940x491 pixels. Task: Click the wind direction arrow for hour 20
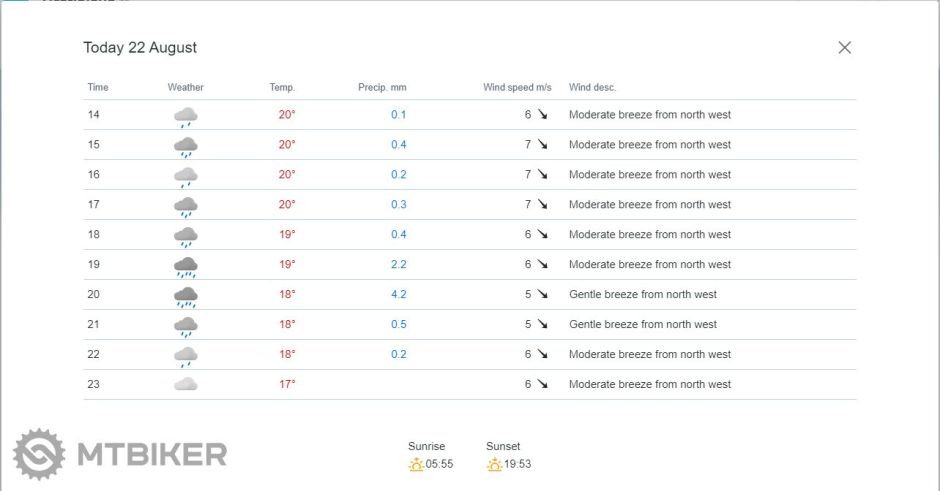click(x=543, y=295)
